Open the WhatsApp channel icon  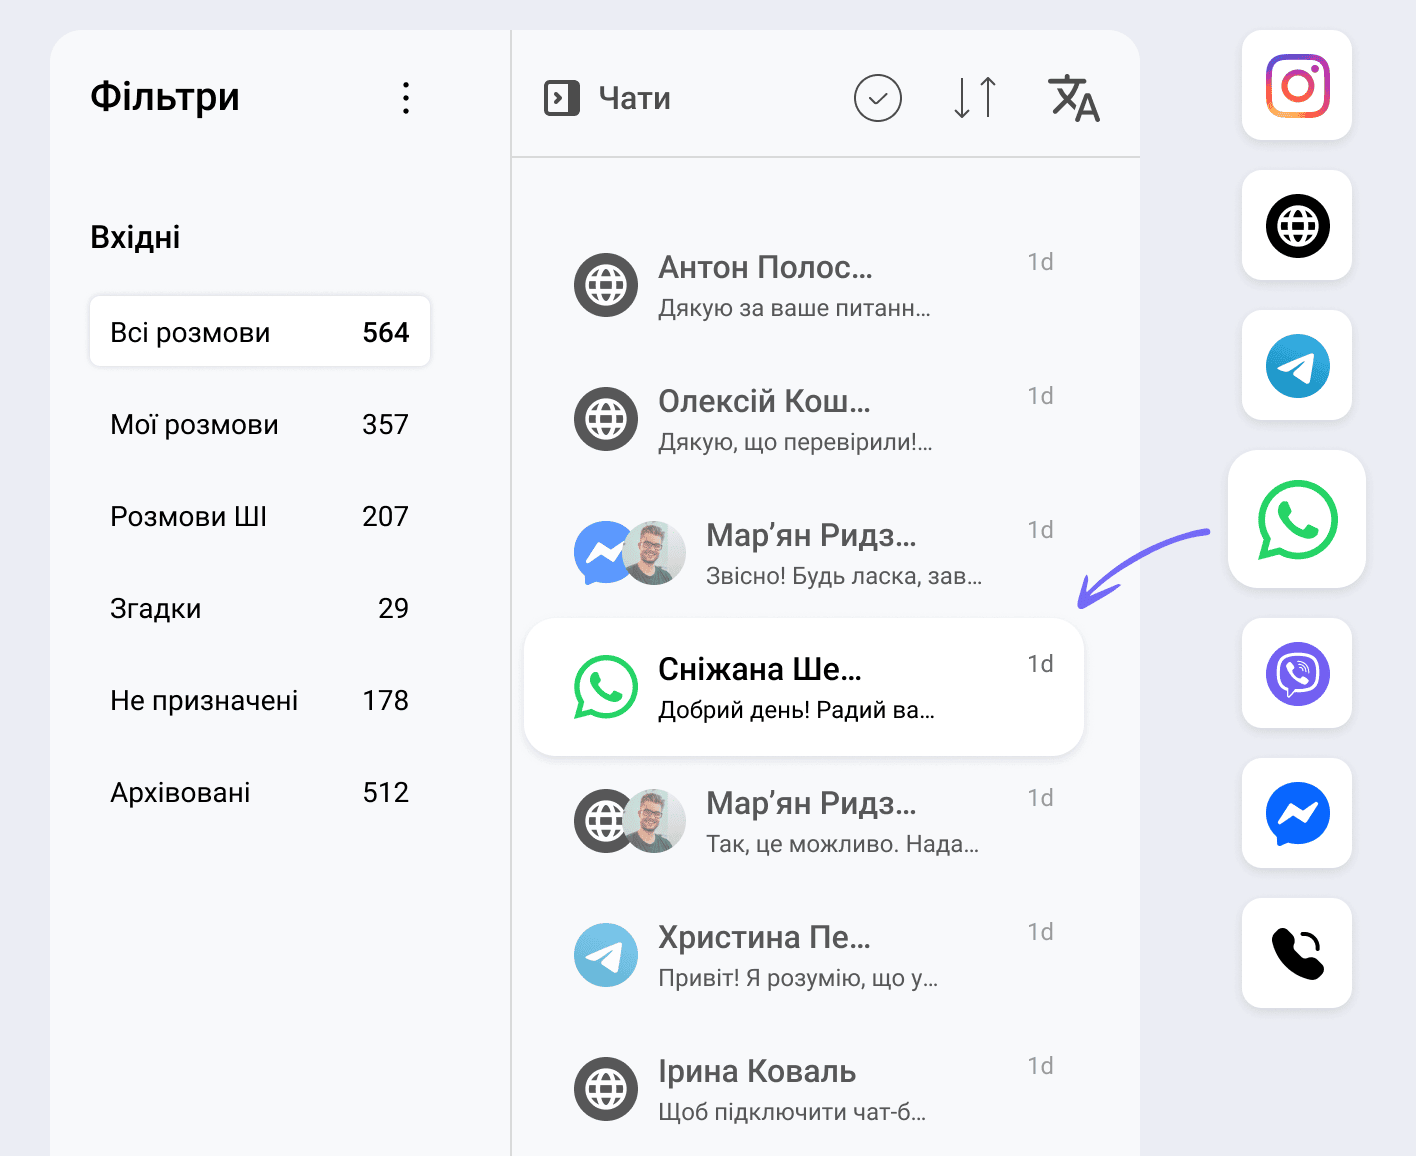coord(1296,519)
